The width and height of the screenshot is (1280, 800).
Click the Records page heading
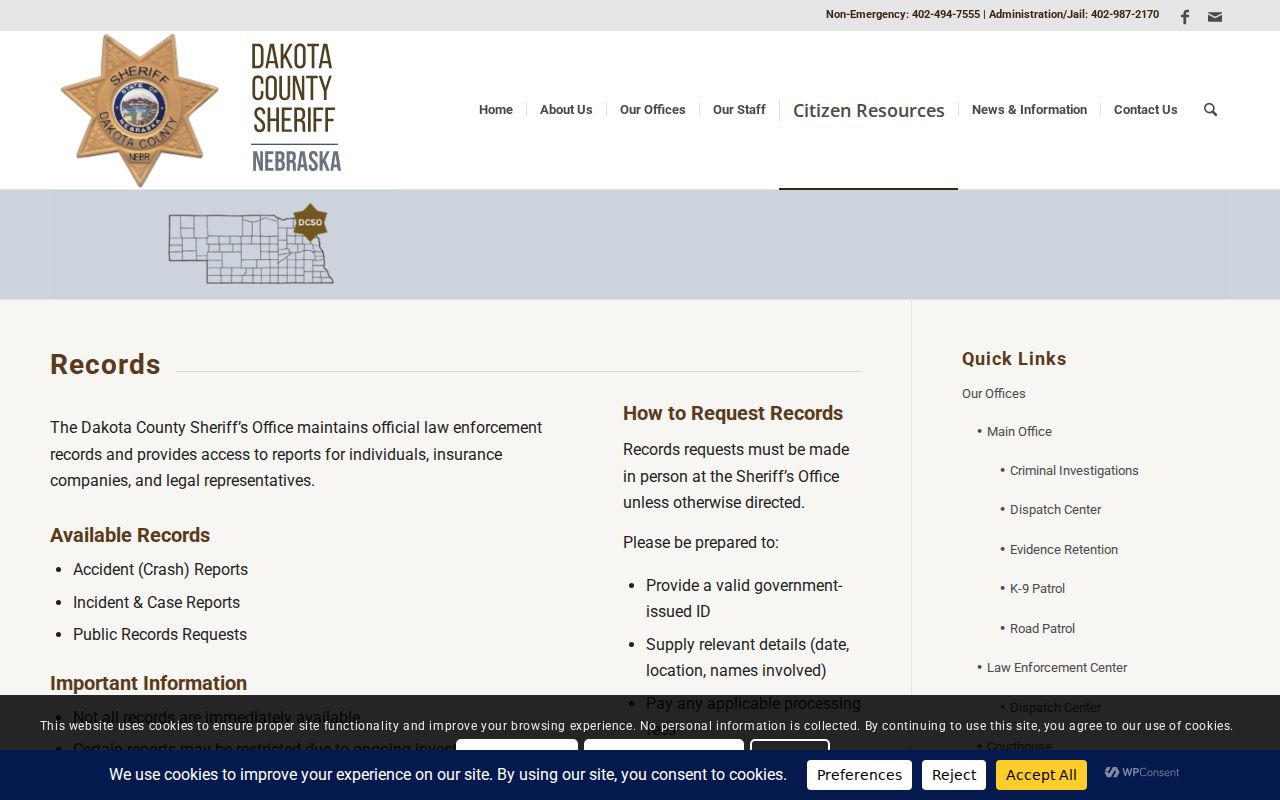[105, 365]
